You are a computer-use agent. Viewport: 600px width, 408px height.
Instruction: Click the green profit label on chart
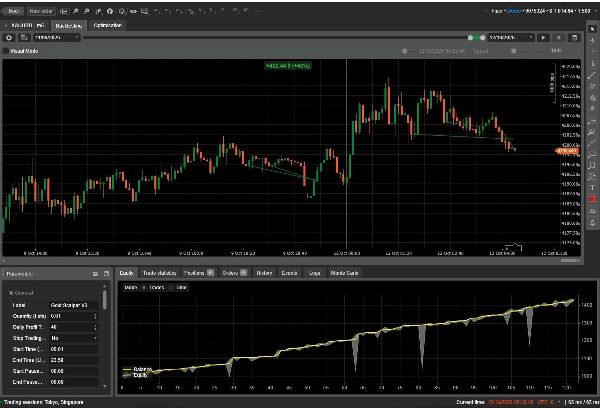[288, 66]
